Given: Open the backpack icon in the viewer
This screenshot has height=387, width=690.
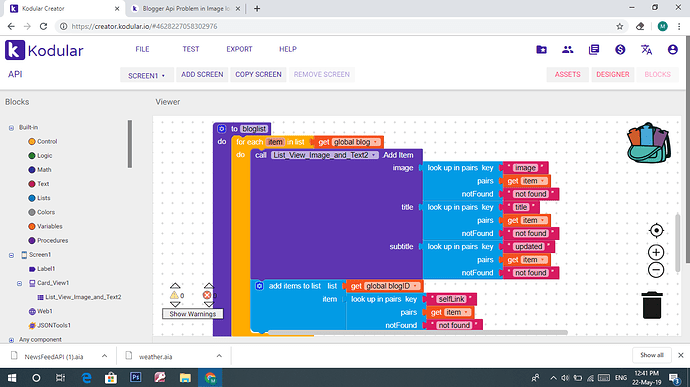Looking at the screenshot, I should [649, 143].
